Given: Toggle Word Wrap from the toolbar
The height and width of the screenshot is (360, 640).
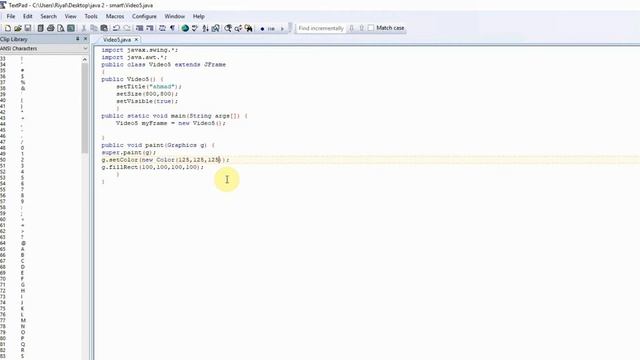Looking at the screenshot, I should coord(162,28).
